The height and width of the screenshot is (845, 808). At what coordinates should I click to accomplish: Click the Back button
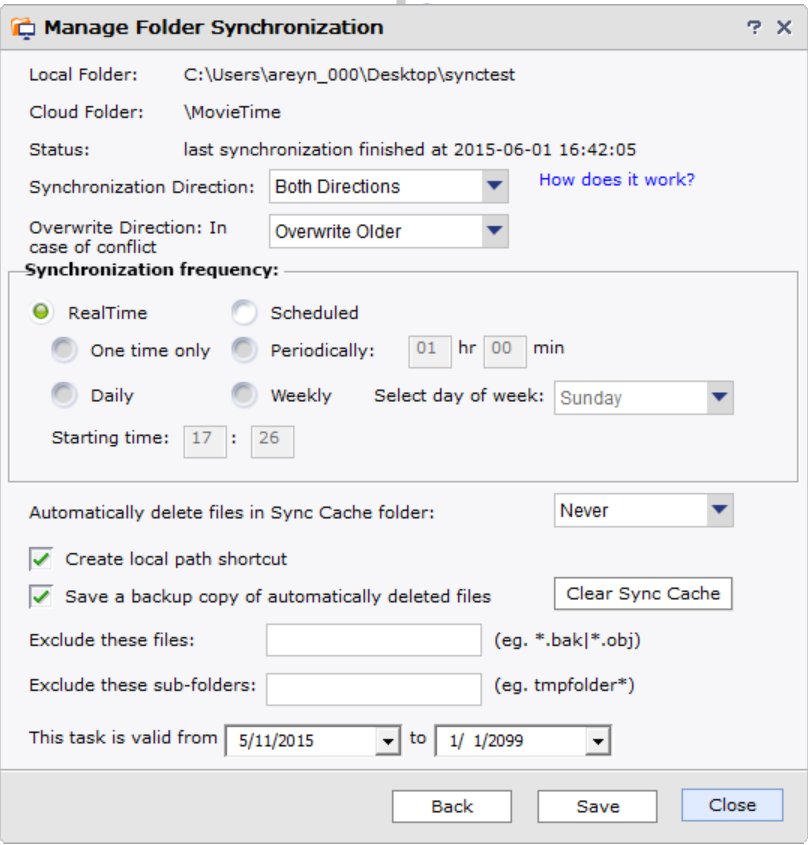click(x=451, y=806)
